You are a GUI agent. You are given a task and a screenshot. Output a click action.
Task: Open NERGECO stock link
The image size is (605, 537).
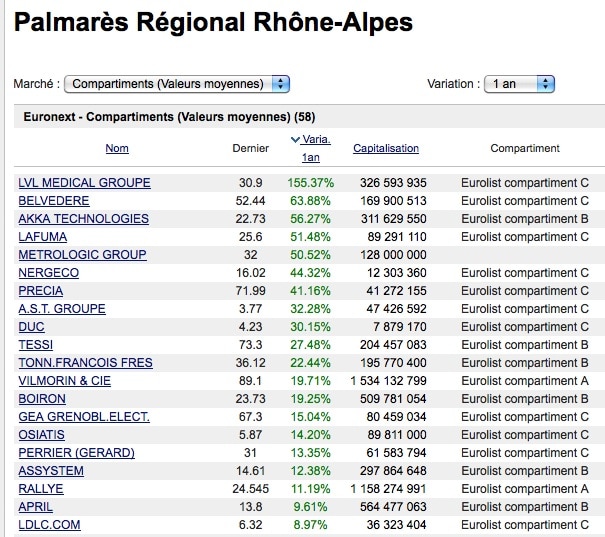coord(49,273)
